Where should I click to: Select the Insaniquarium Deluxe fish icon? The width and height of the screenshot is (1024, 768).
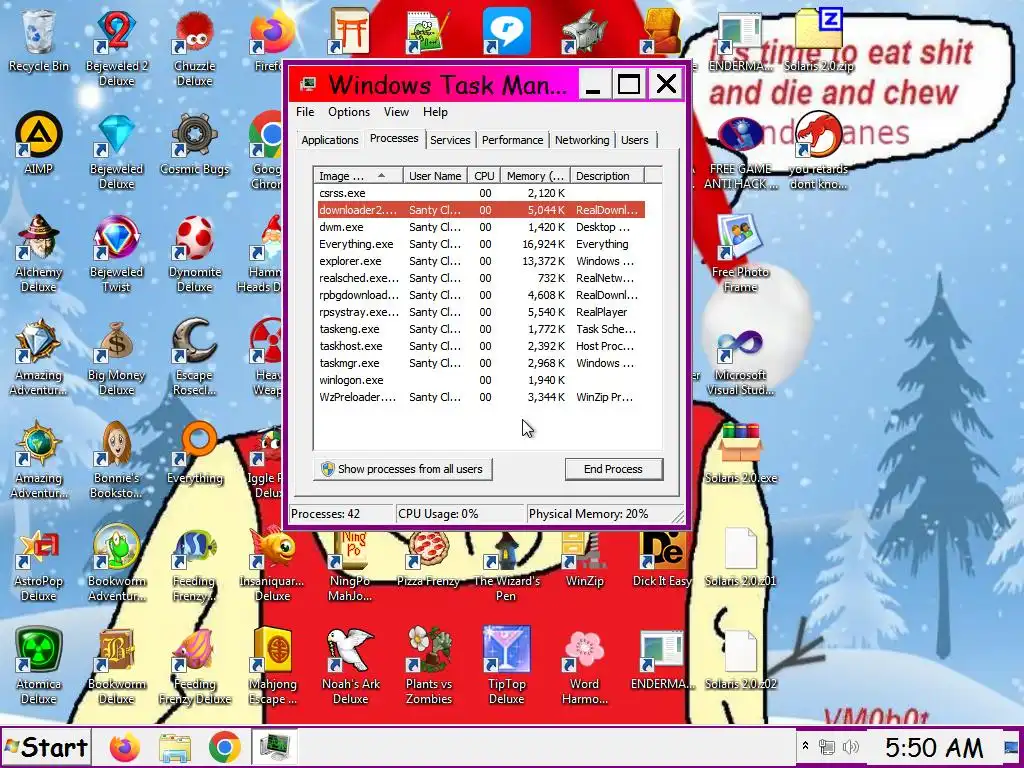[272, 563]
